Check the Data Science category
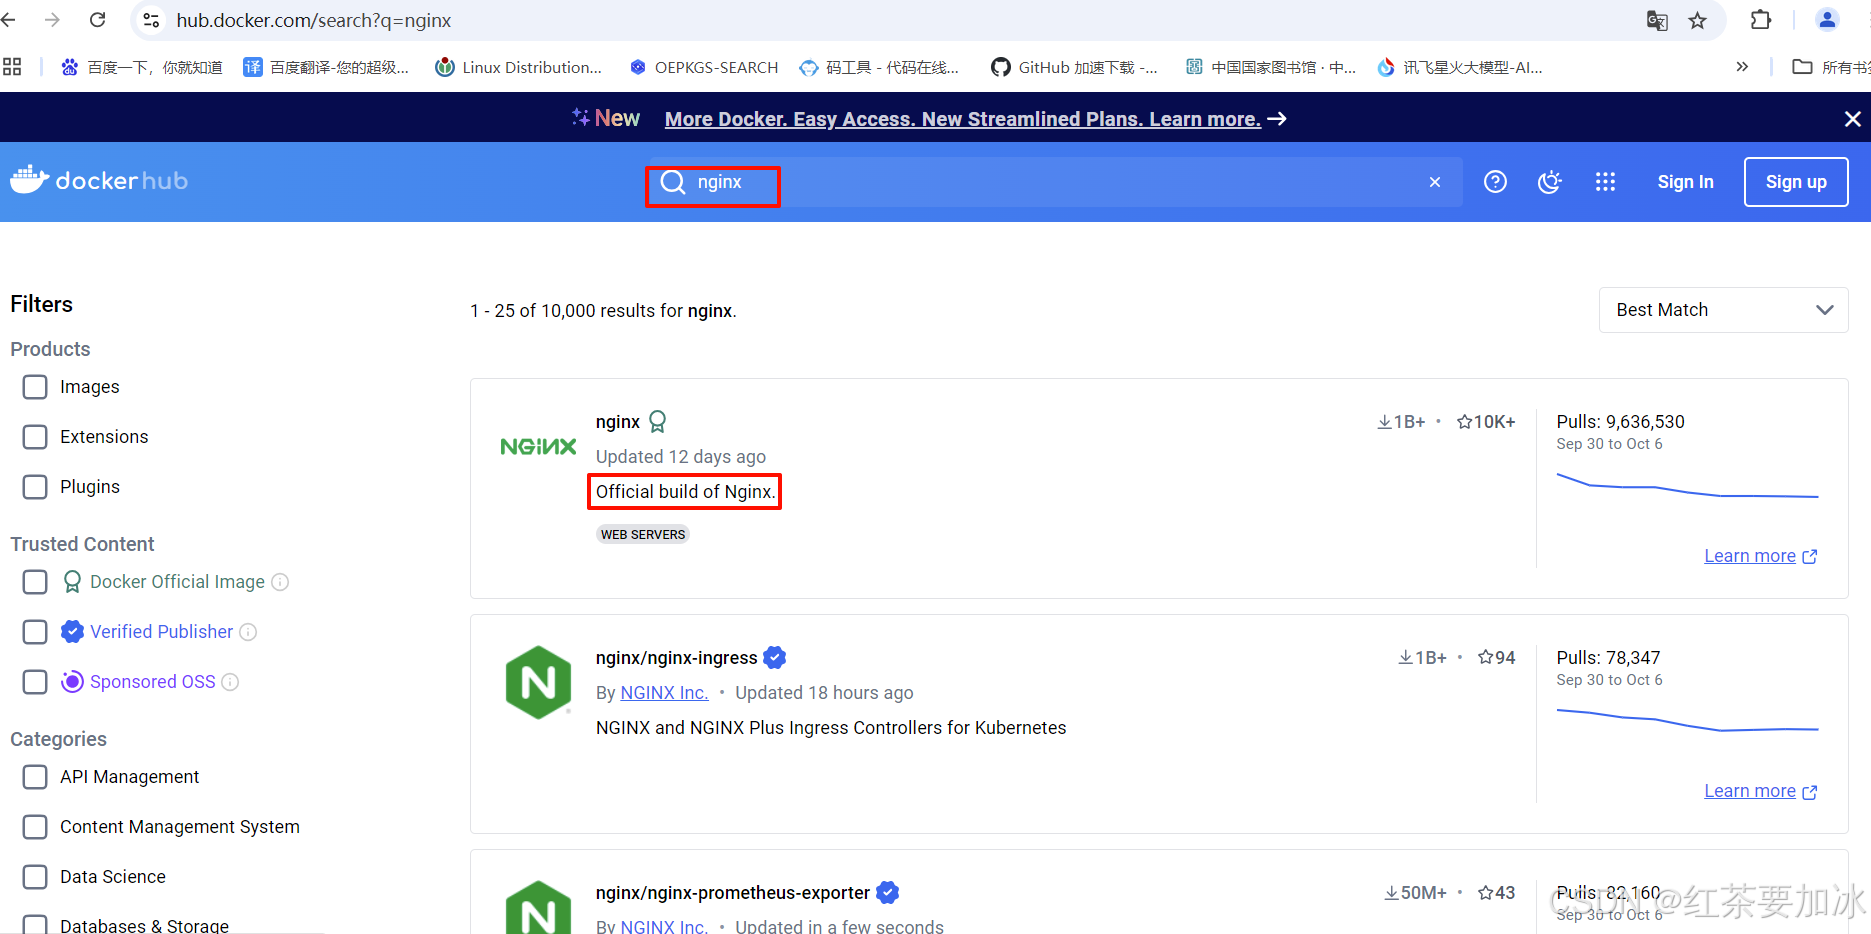This screenshot has height=934, width=1871. tap(35, 877)
